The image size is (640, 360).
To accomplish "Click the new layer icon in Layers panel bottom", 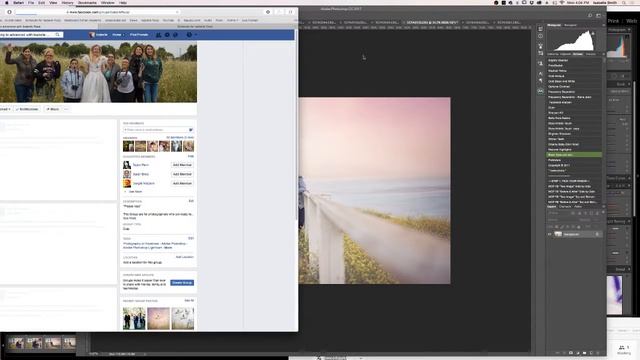I will click(591, 353).
